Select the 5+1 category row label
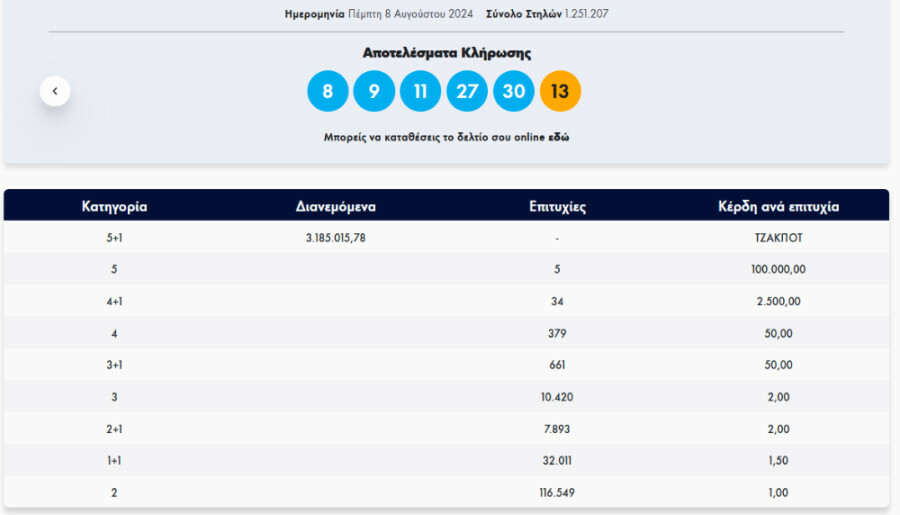 click(x=114, y=238)
